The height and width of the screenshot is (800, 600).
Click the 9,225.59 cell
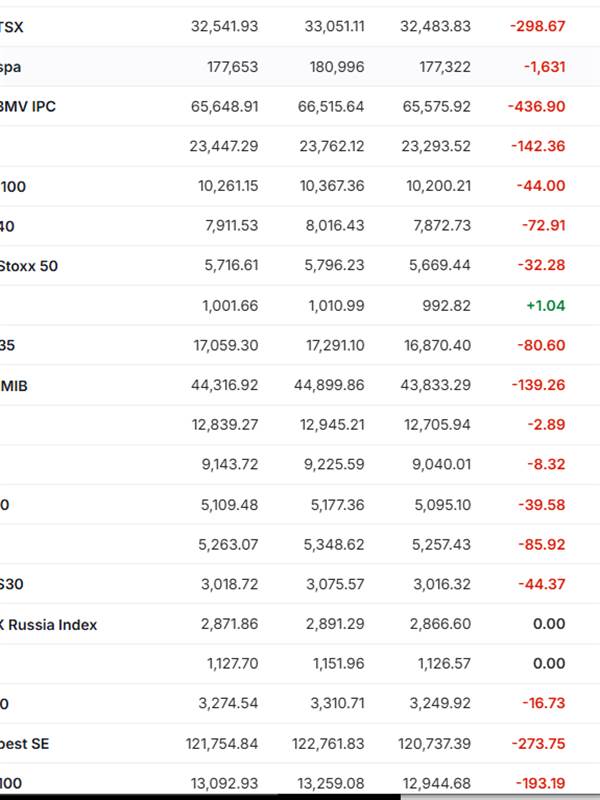click(x=334, y=464)
